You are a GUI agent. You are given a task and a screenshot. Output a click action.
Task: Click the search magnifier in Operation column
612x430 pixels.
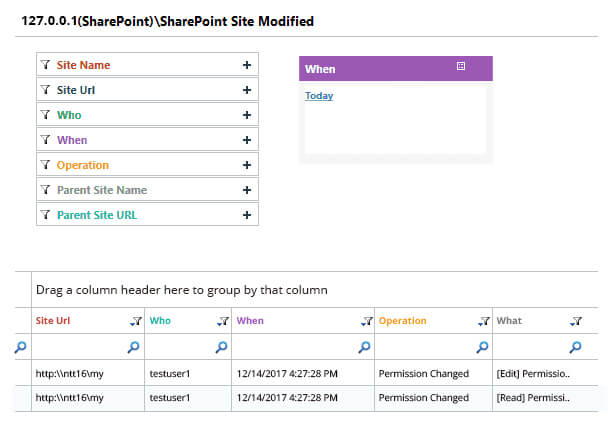[482, 346]
